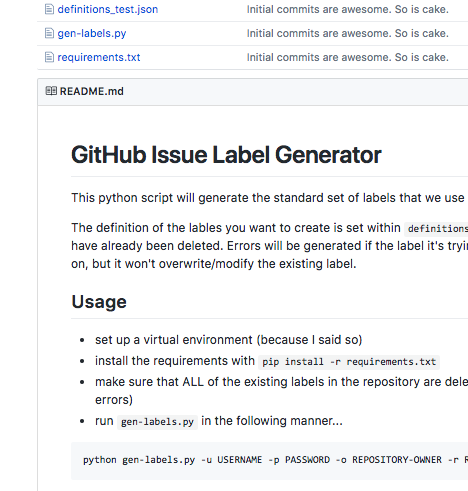
Task: Click the GitHub Issue Label Generator heading
Action: (226, 155)
